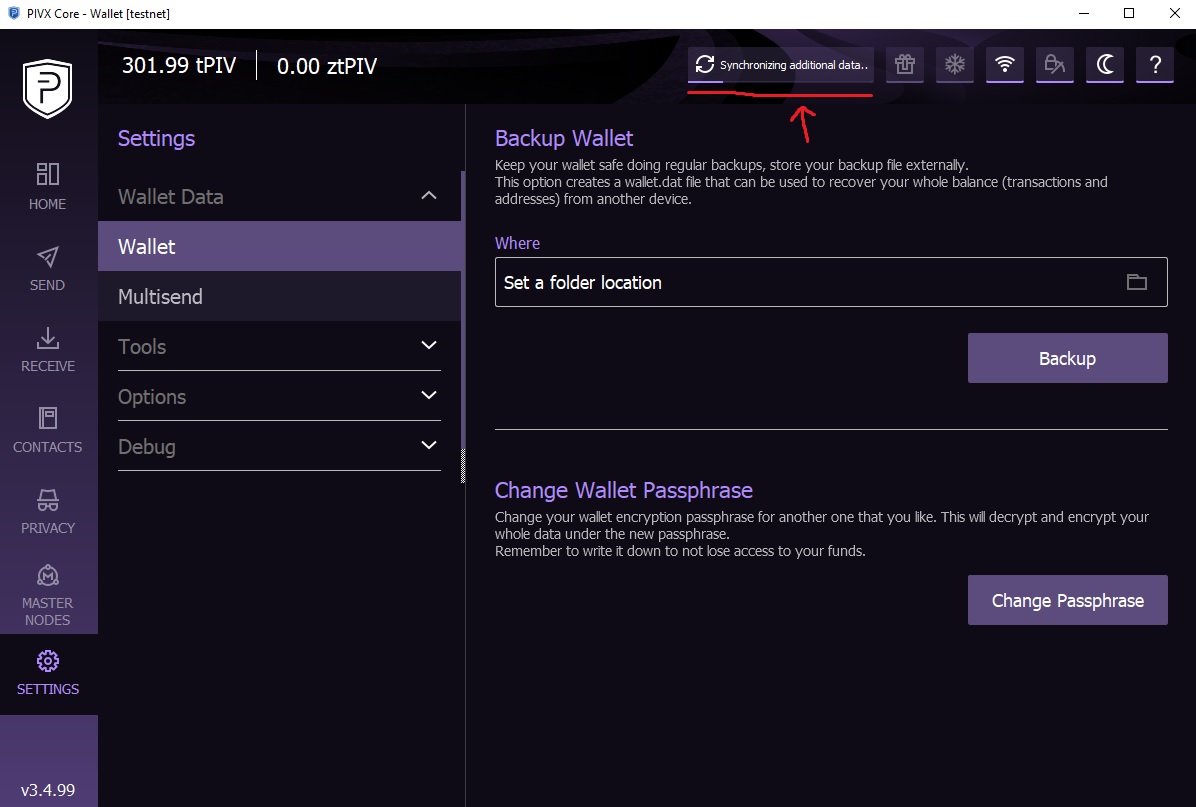Click the Change Passphrase button

(x=1067, y=600)
